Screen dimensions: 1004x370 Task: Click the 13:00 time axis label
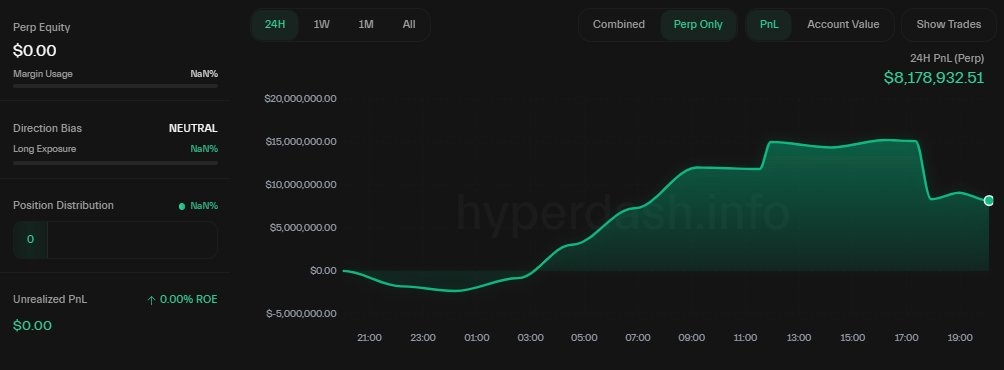tap(799, 338)
